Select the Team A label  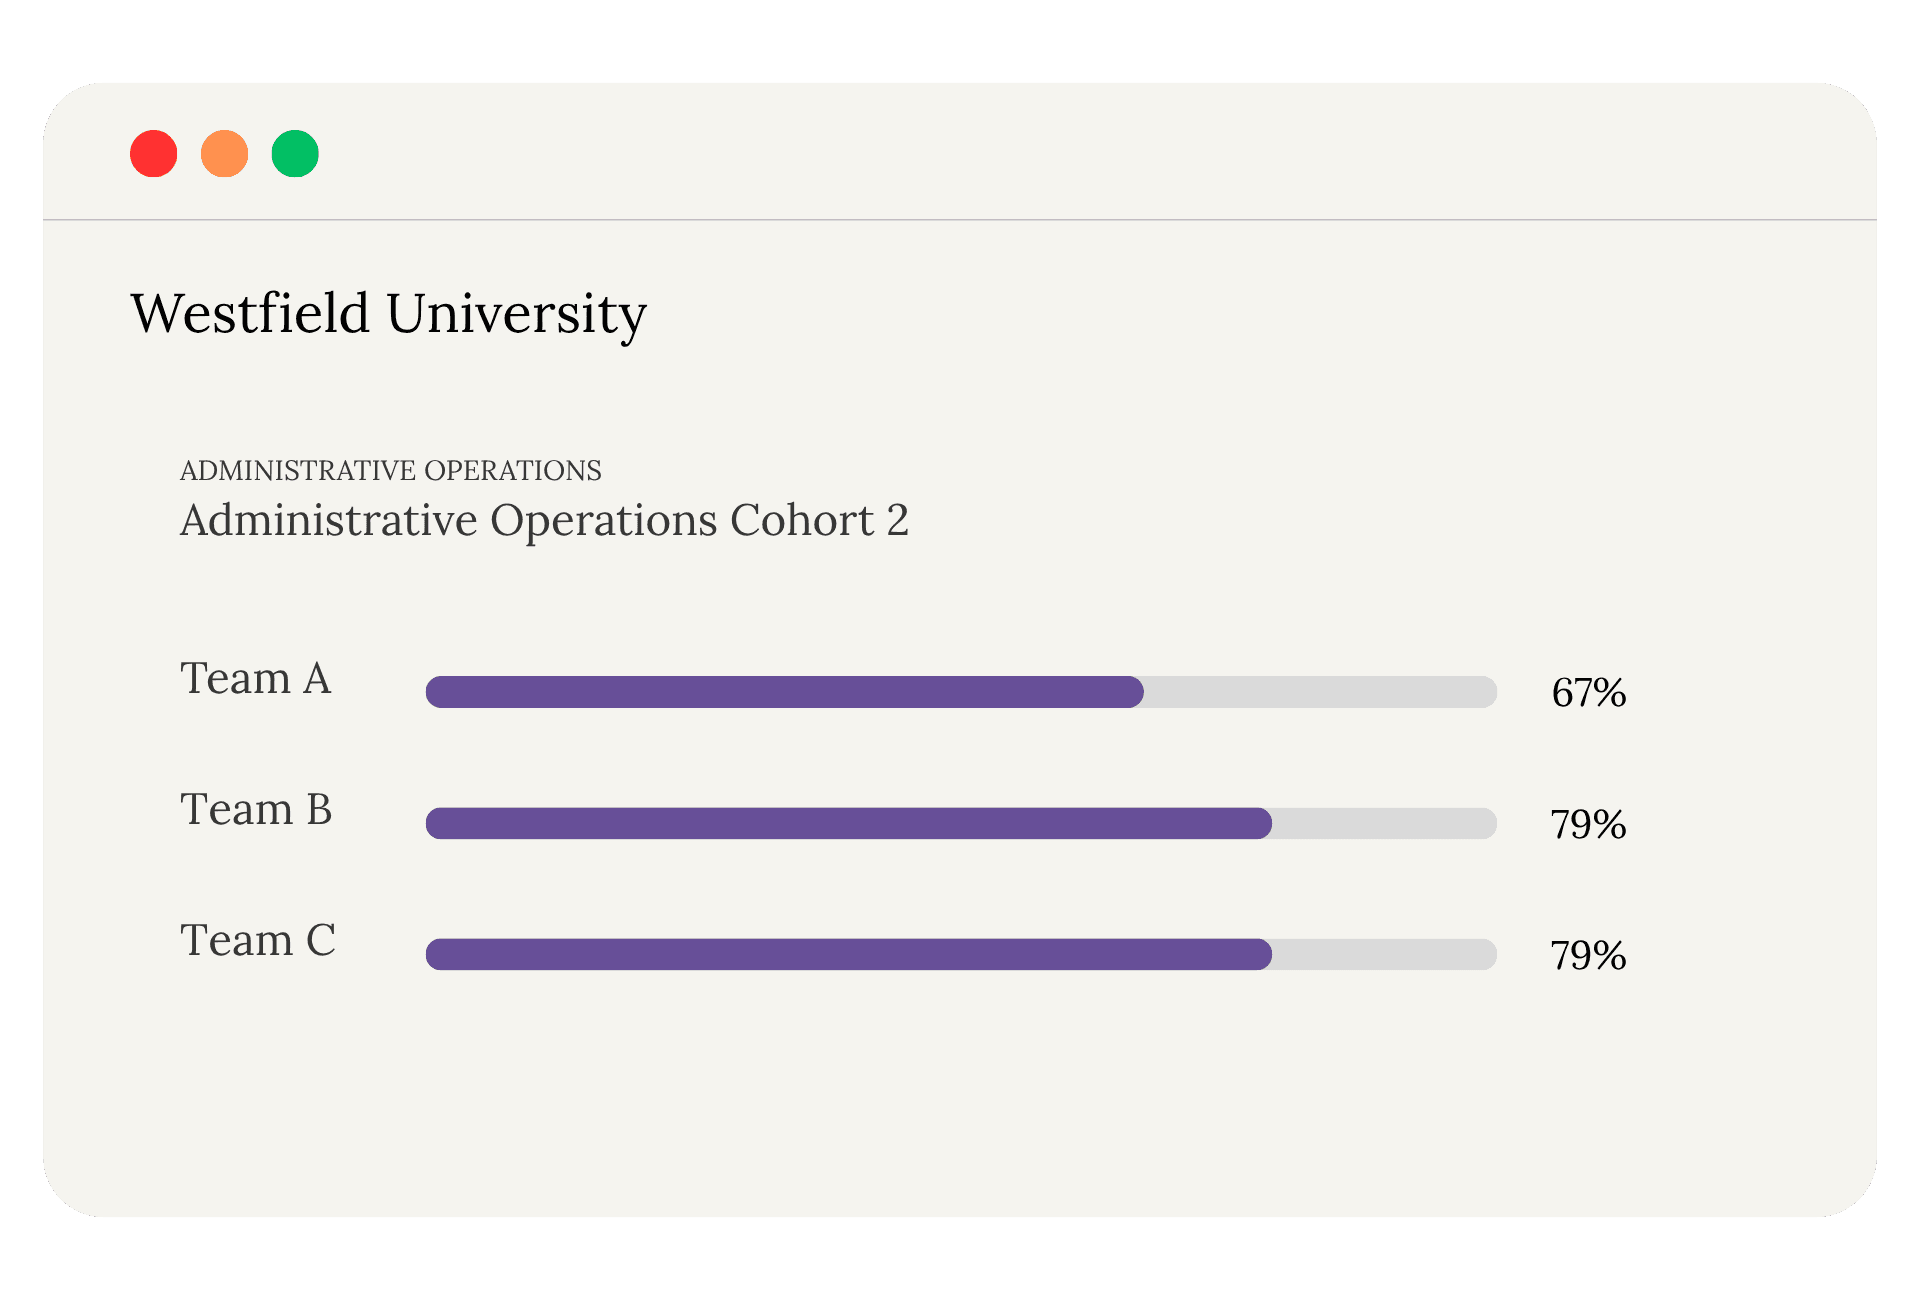(x=255, y=678)
